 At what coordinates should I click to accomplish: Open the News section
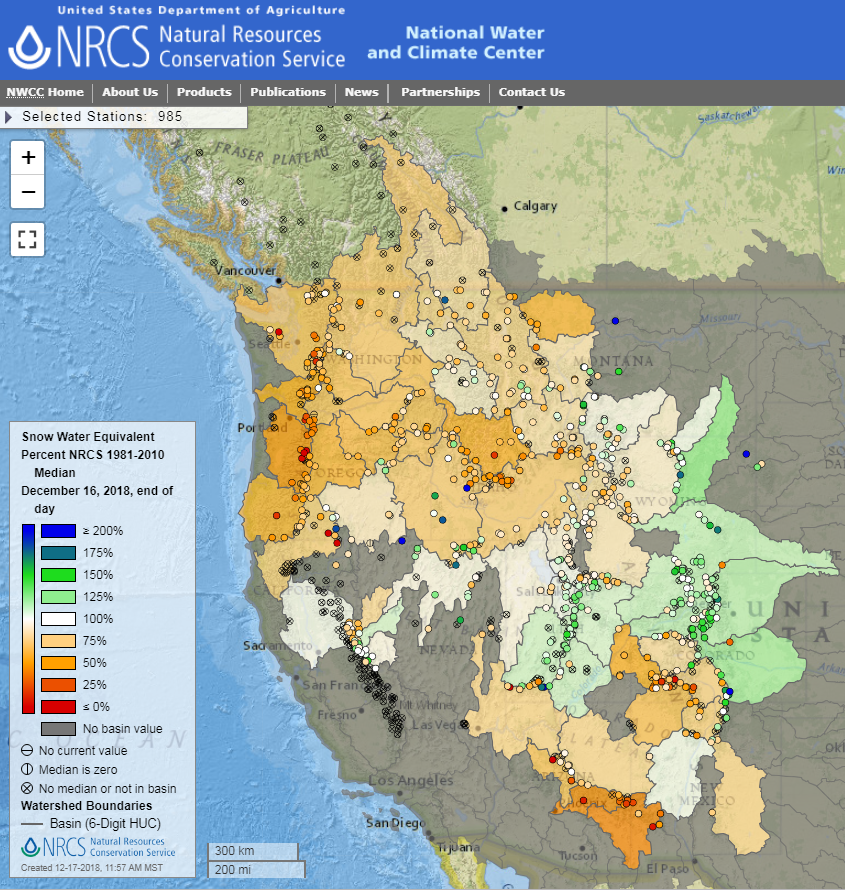(362, 92)
